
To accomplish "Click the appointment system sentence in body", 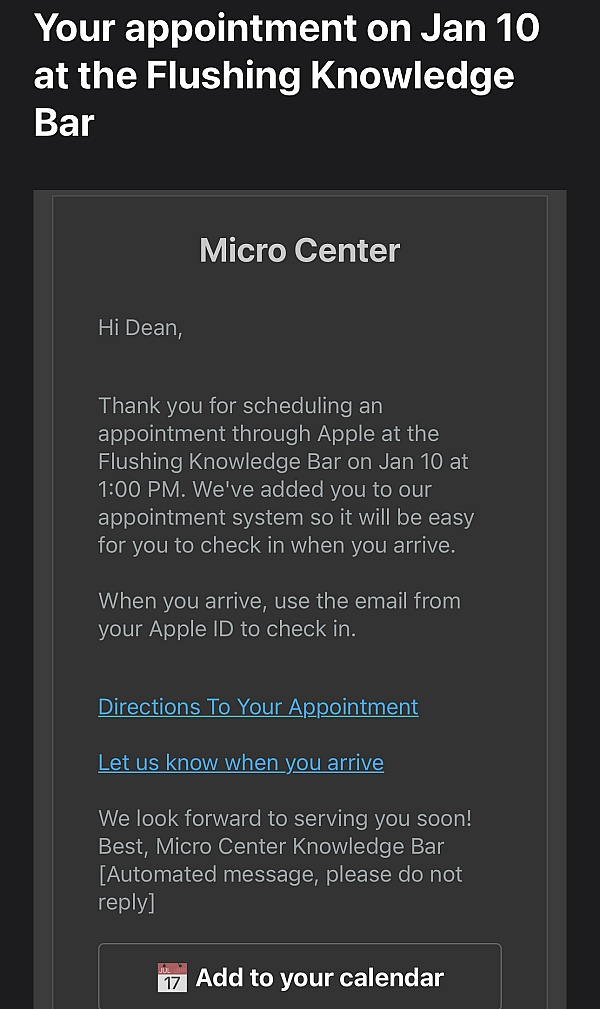I will (286, 518).
